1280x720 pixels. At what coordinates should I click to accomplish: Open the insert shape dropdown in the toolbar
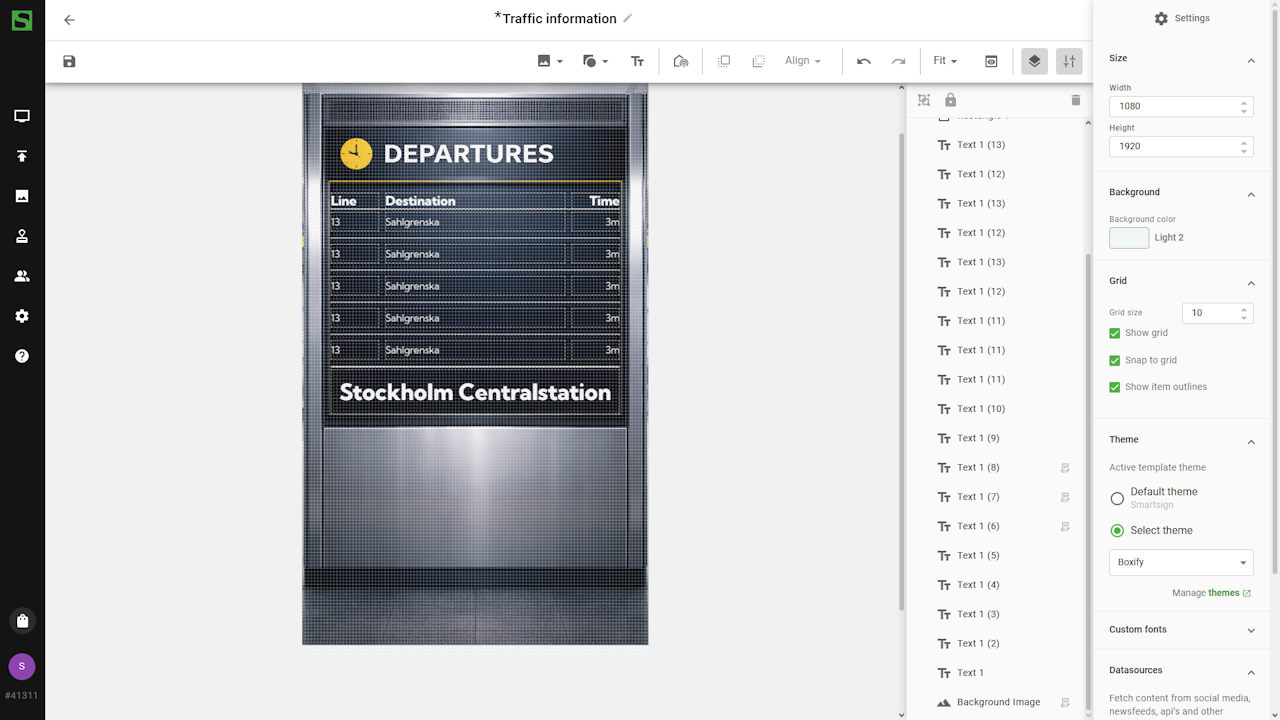[x=595, y=61]
